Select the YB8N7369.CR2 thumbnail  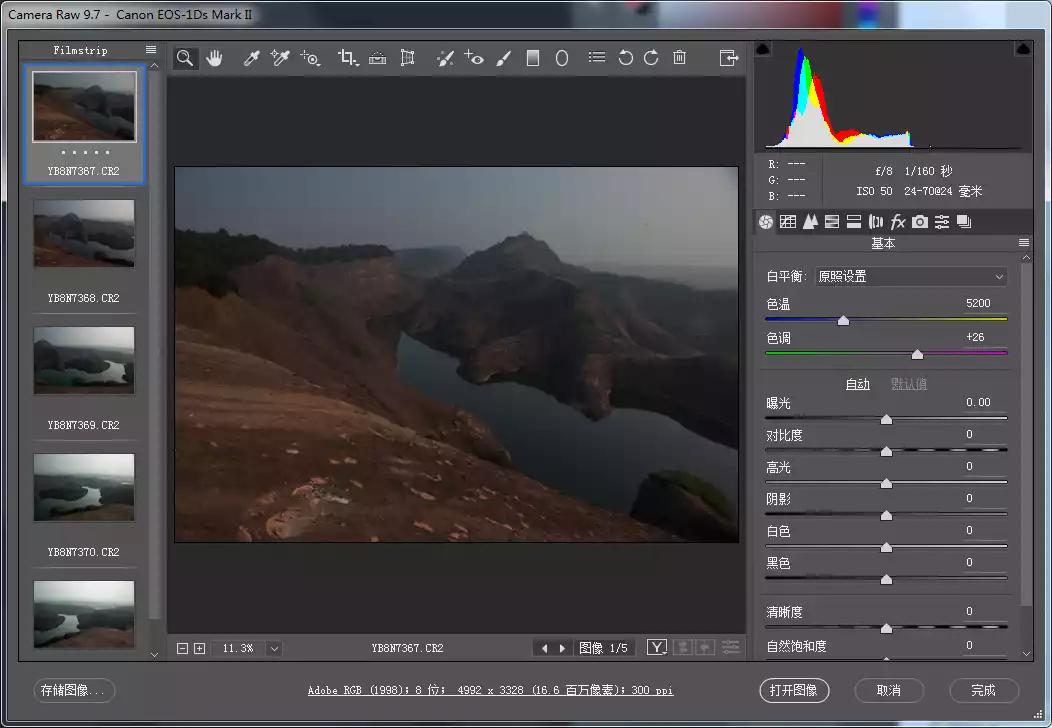[84, 360]
